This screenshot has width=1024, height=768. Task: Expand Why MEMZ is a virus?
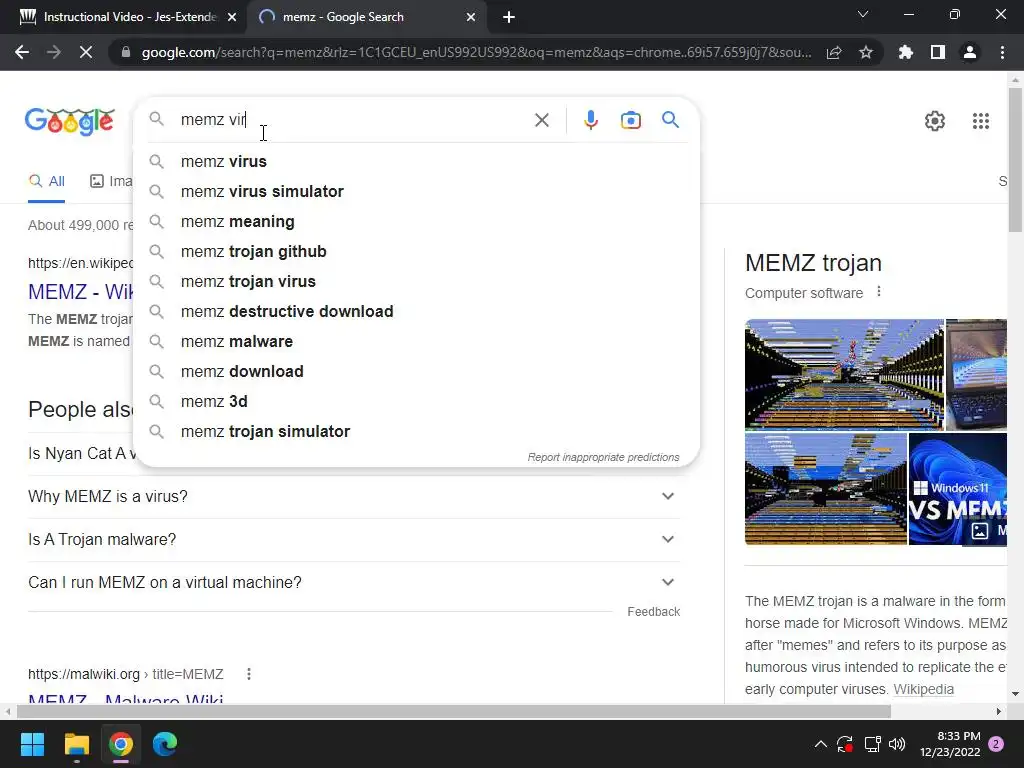pos(353,496)
